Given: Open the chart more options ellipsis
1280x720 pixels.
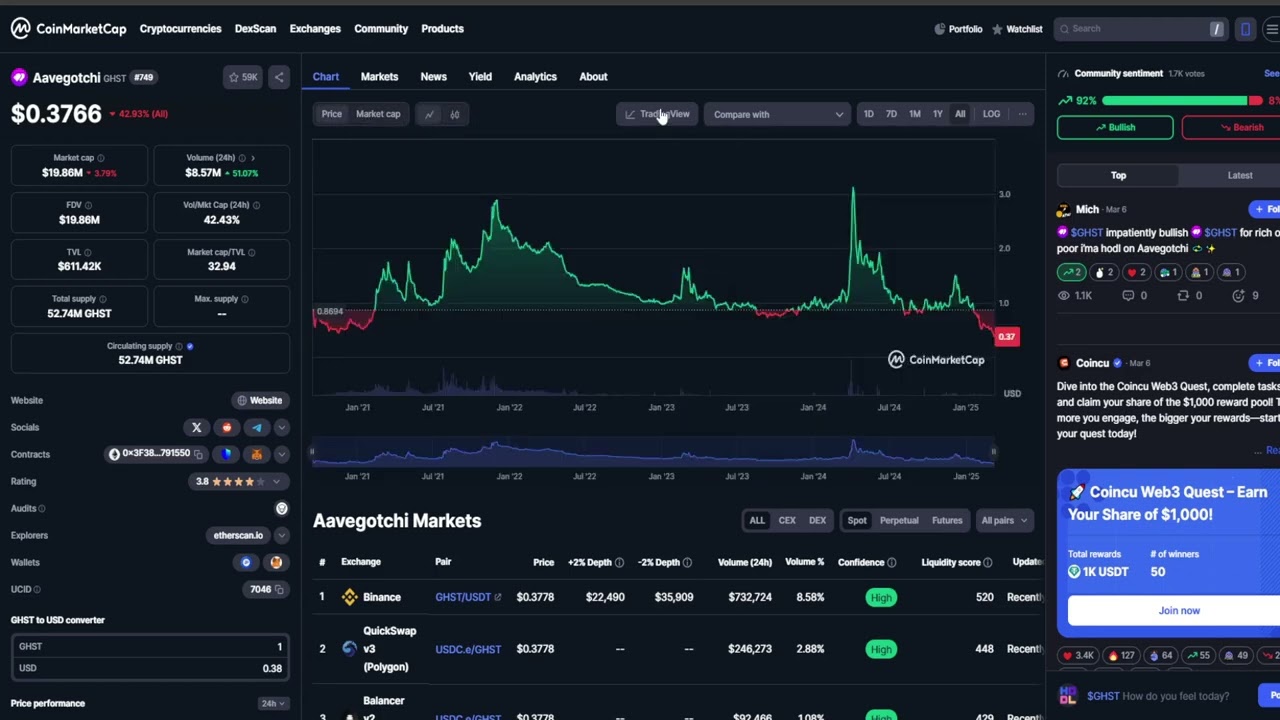Looking at the screenshot, I should tap(1022, 114).
